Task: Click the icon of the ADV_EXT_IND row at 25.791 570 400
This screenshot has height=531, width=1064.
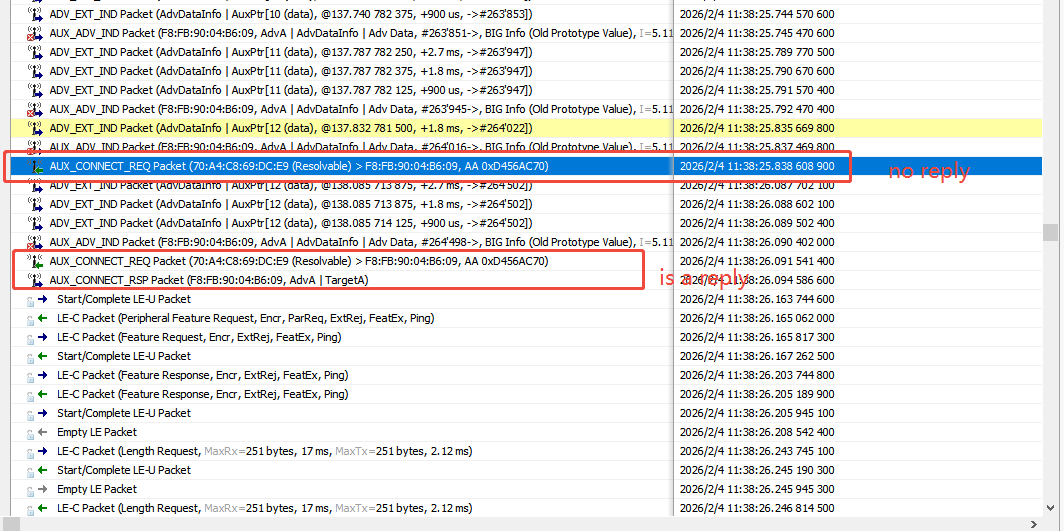Action: (x=35, y=90)
